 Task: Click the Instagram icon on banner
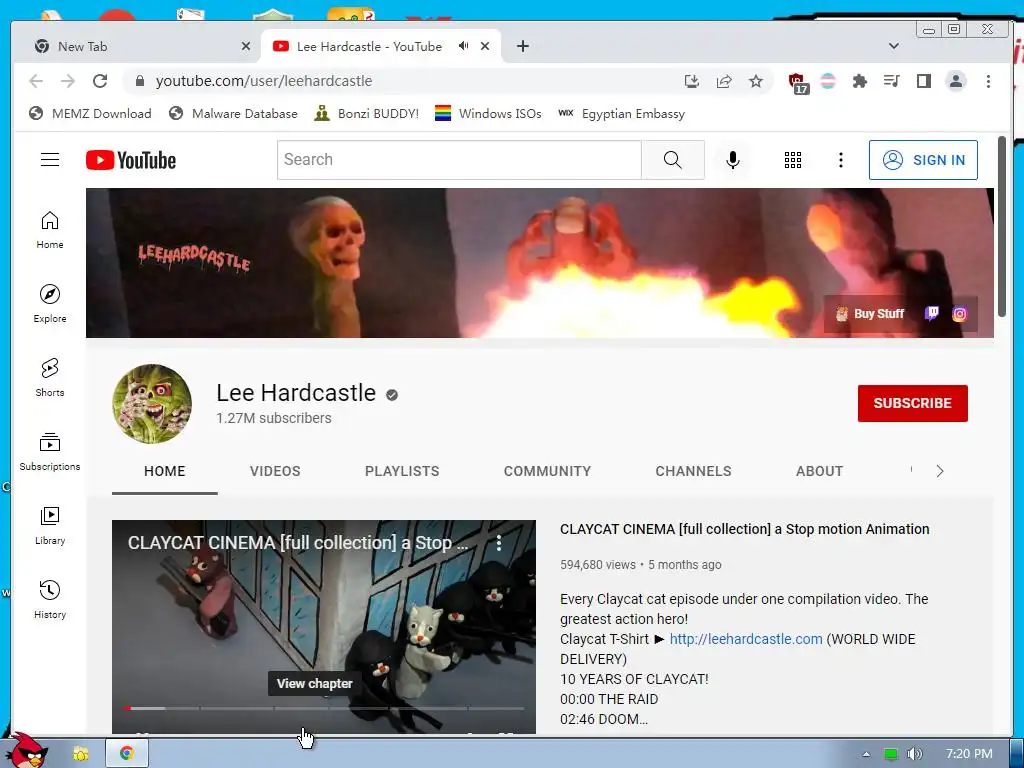pos(959,314)
